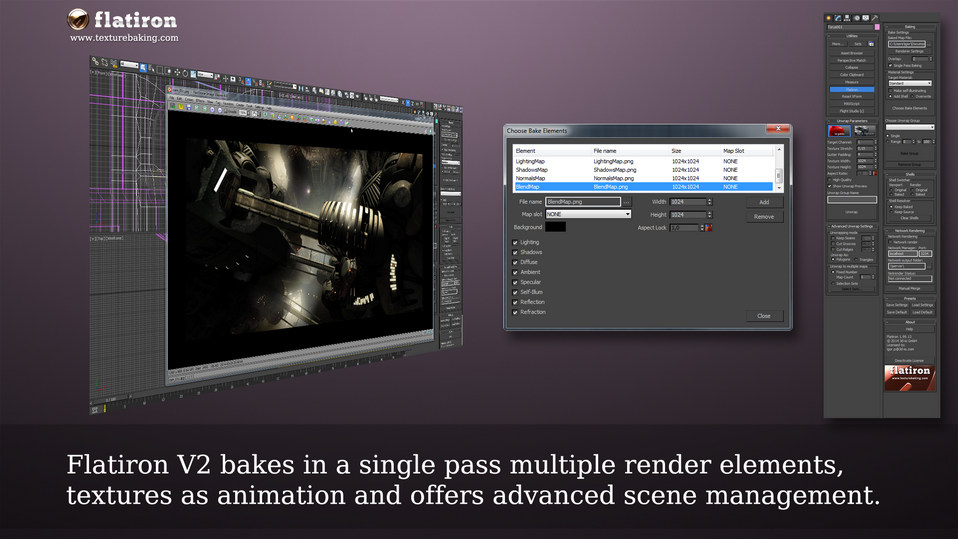This screenshot has height=539, width=958.
Task: Click the flatiron logo at top left
Action: point(122,20)
